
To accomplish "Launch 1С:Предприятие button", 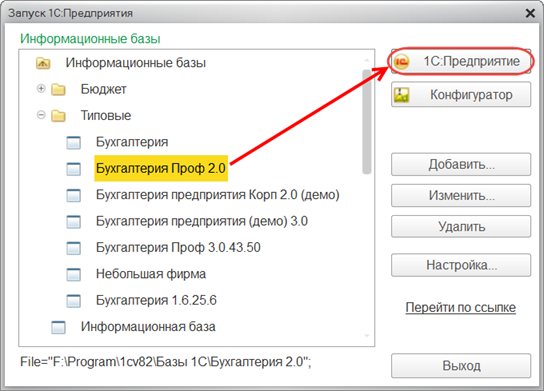I will click(461, 61).
